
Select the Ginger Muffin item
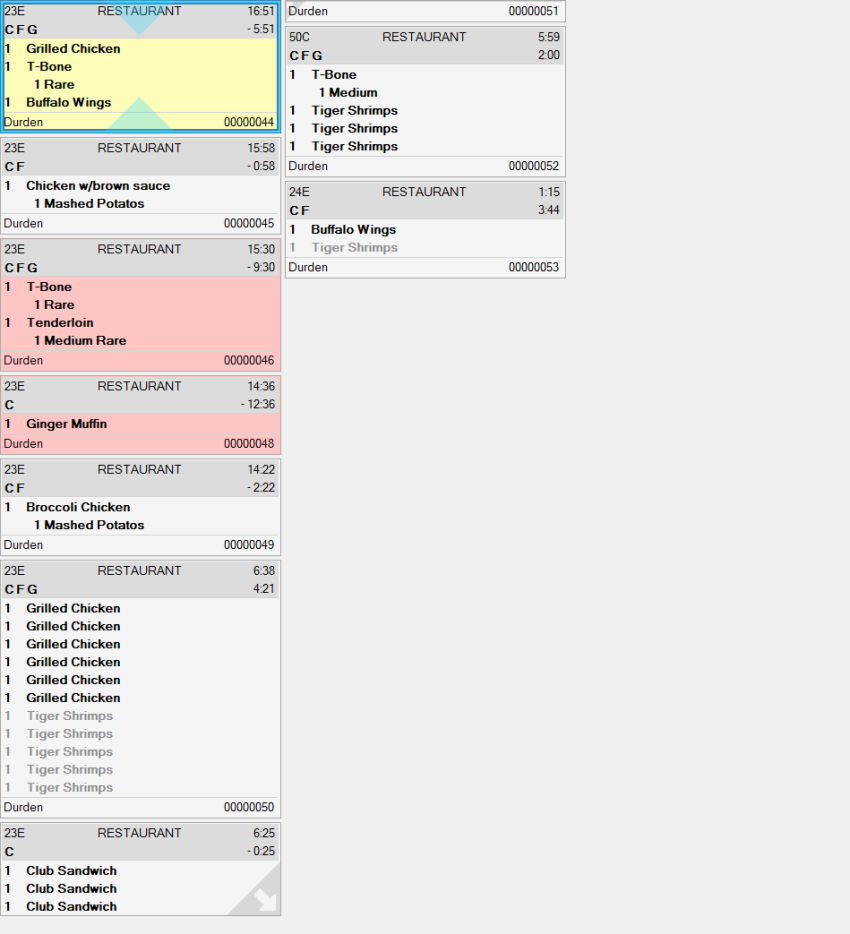tap(141, 424)
